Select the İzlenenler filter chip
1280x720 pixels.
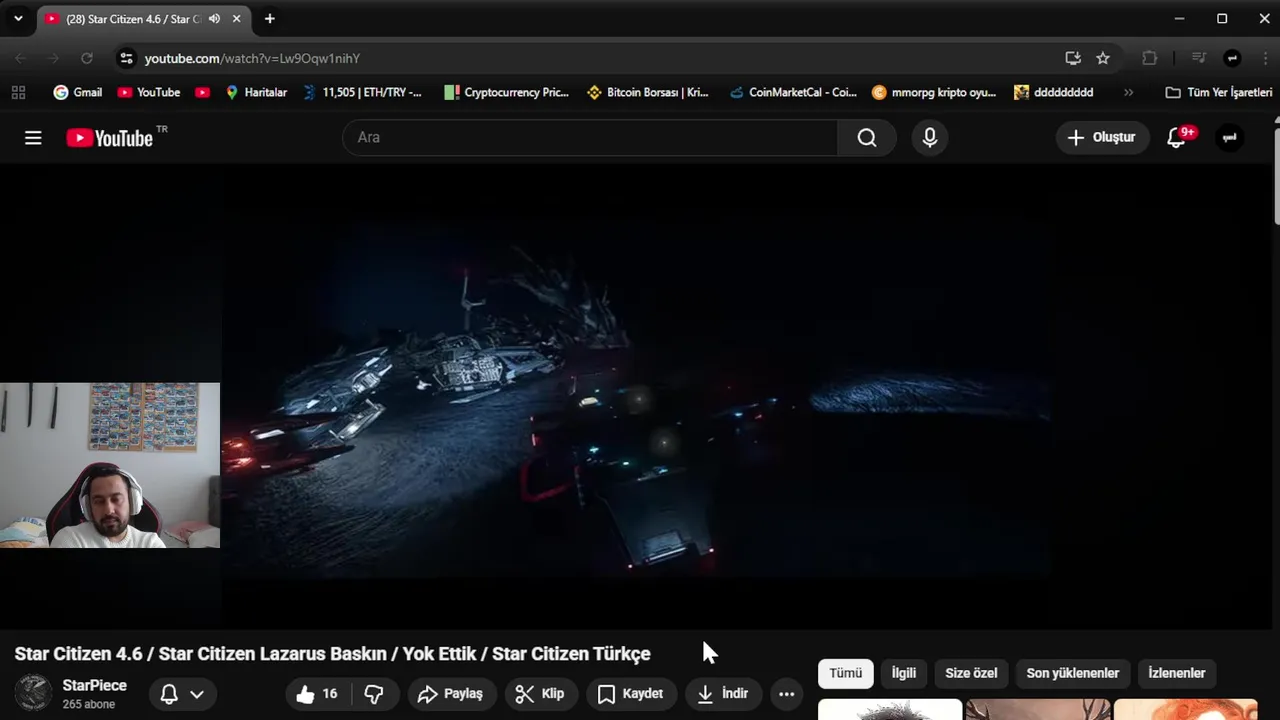click(1177, 673)
